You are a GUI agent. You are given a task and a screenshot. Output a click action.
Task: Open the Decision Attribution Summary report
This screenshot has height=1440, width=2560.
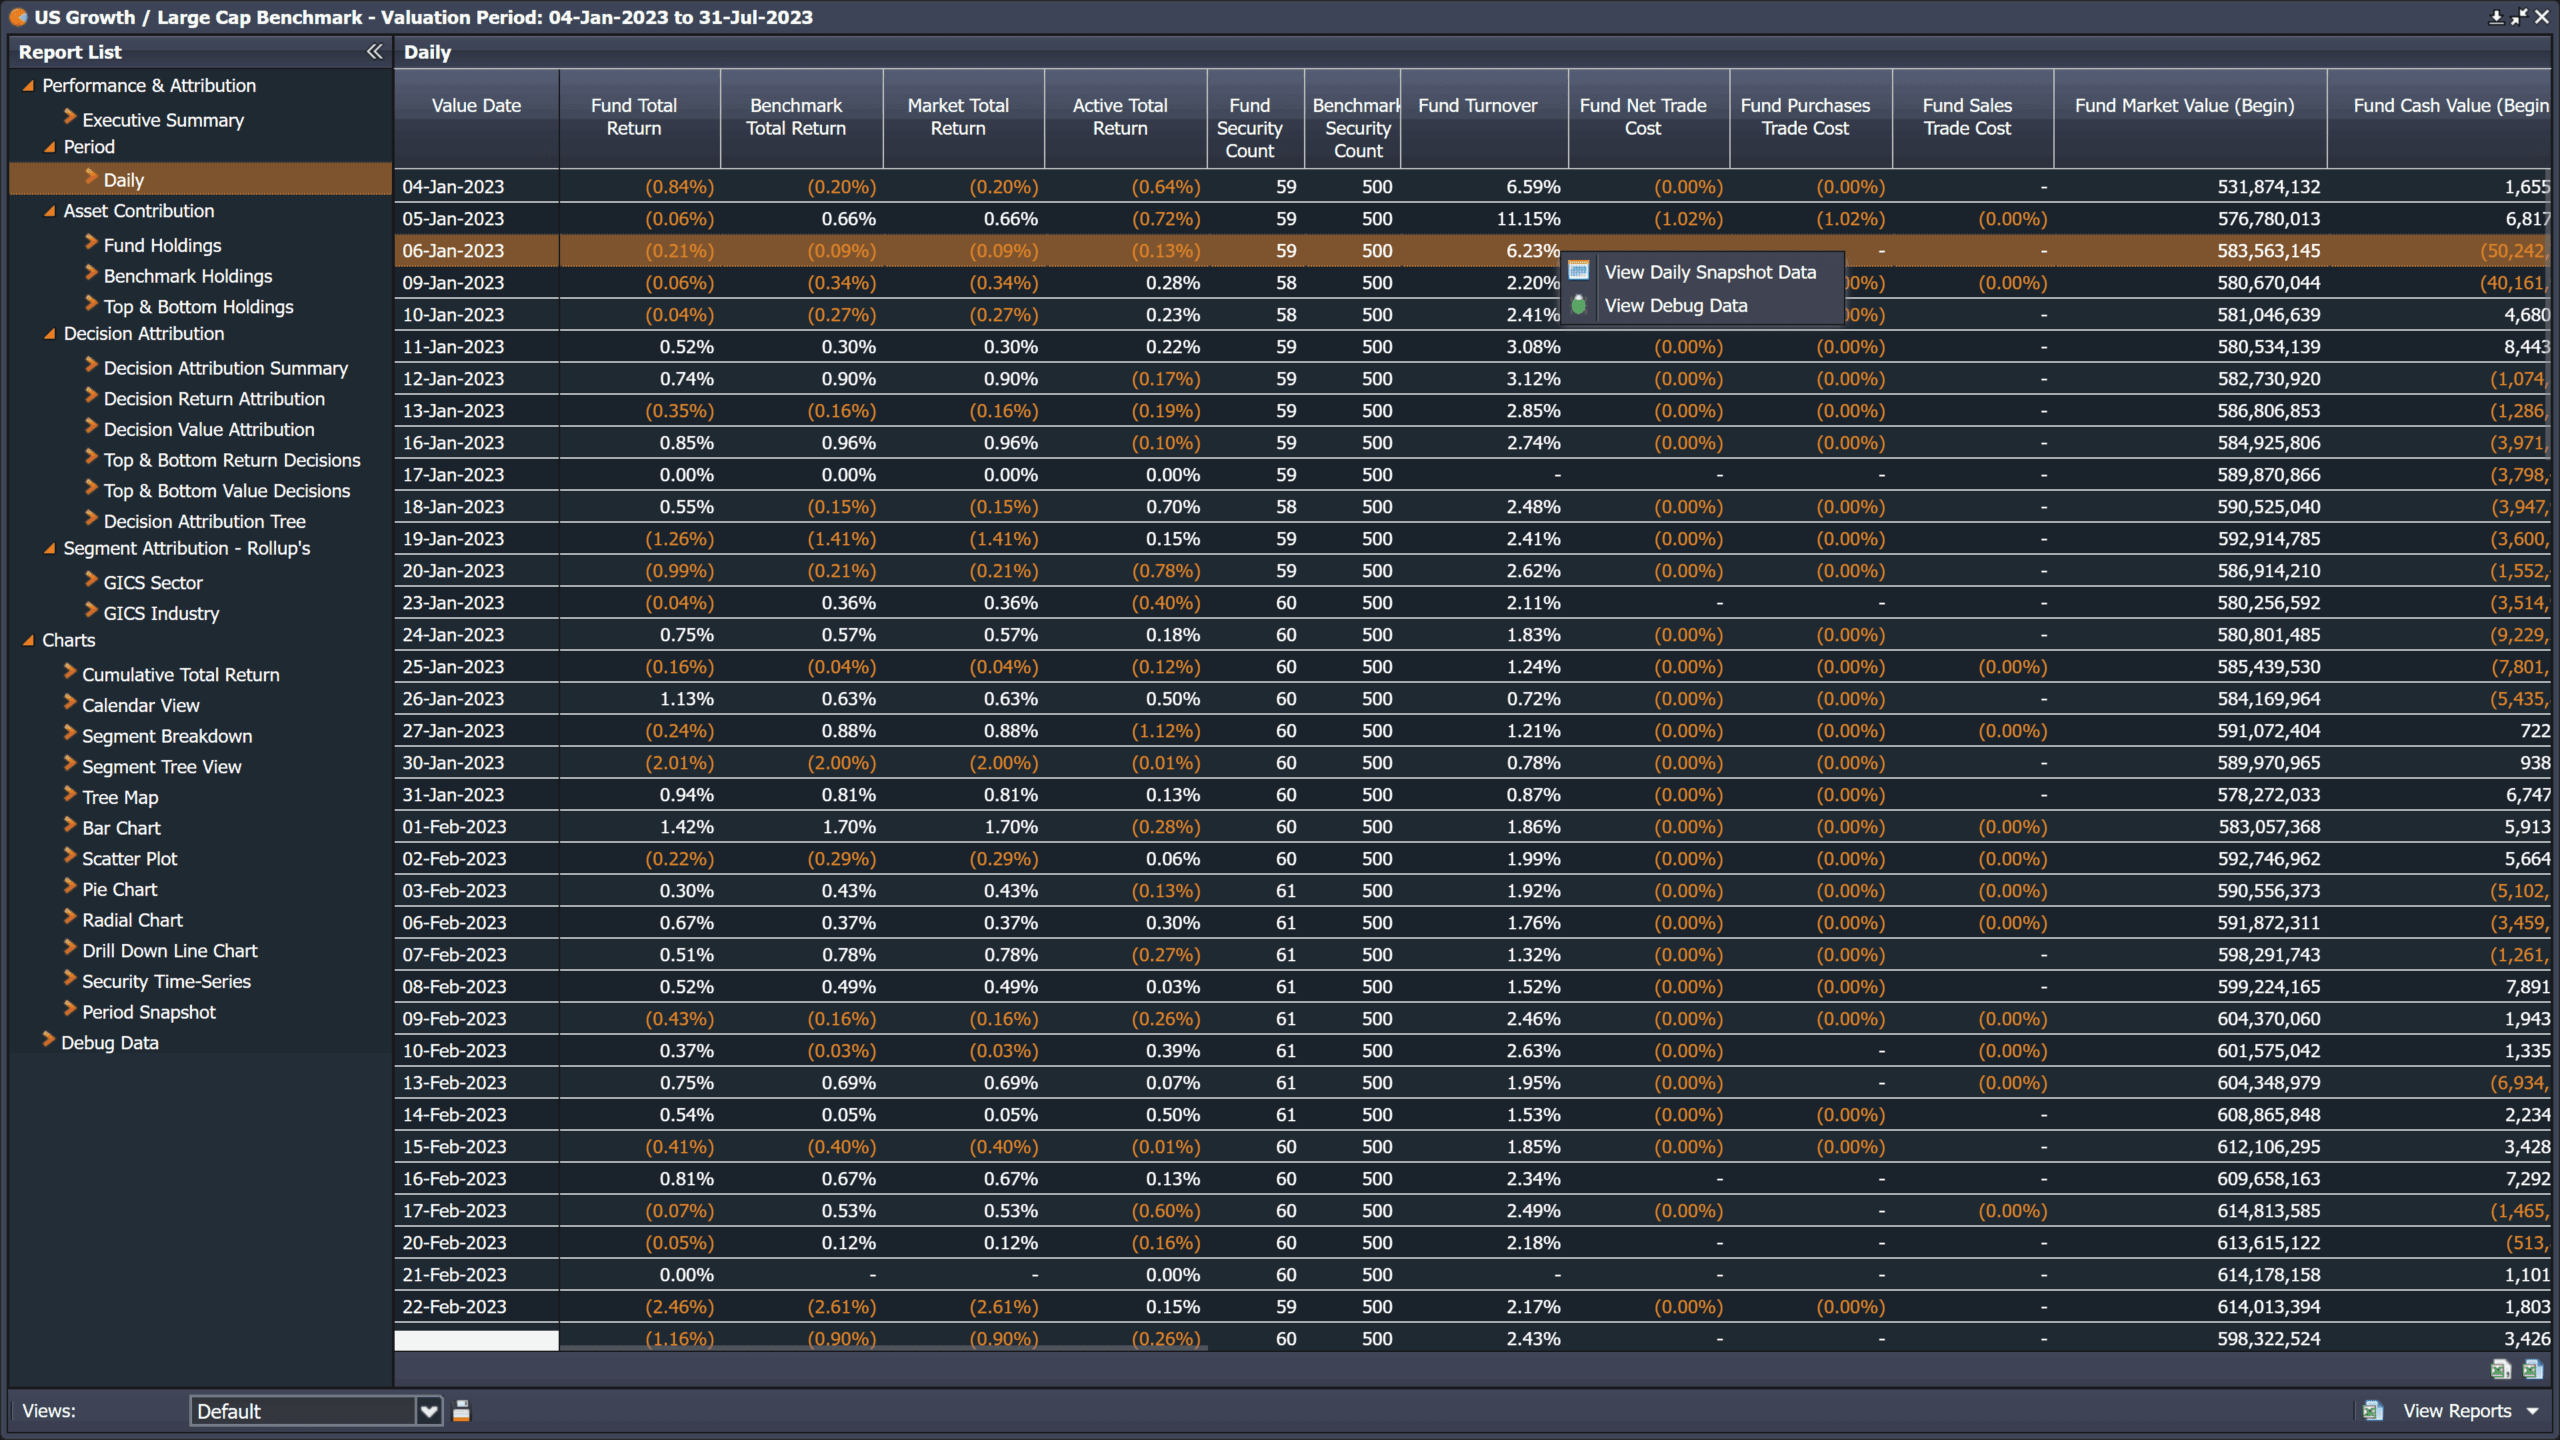(225, 368)
